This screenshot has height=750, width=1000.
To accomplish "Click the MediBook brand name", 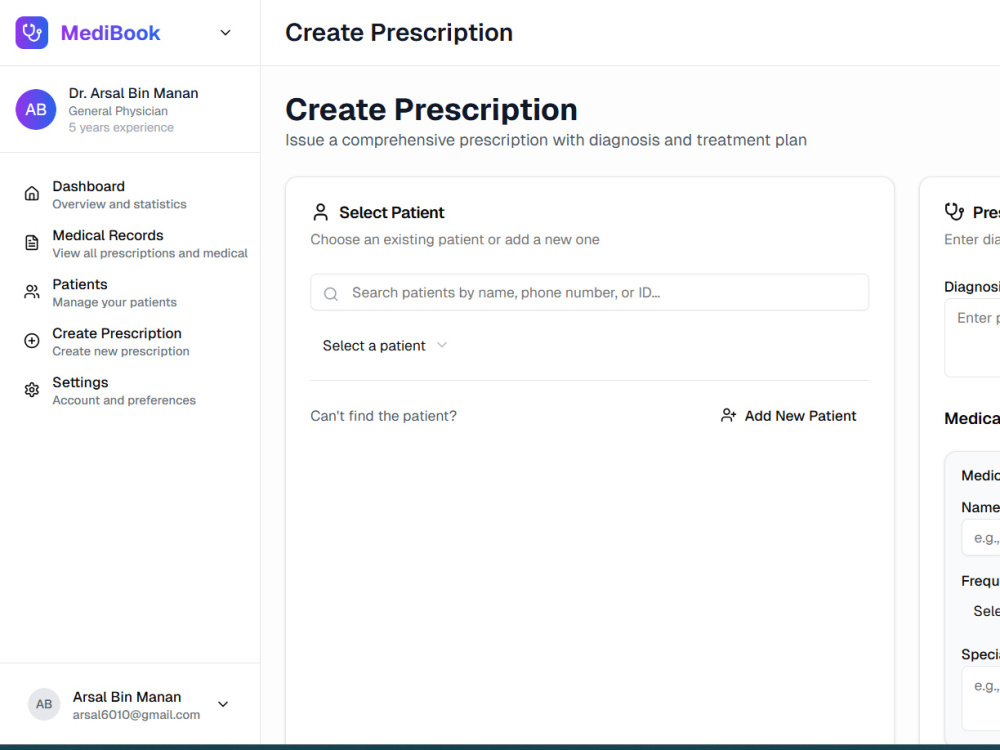I will (x=110, y=33).
